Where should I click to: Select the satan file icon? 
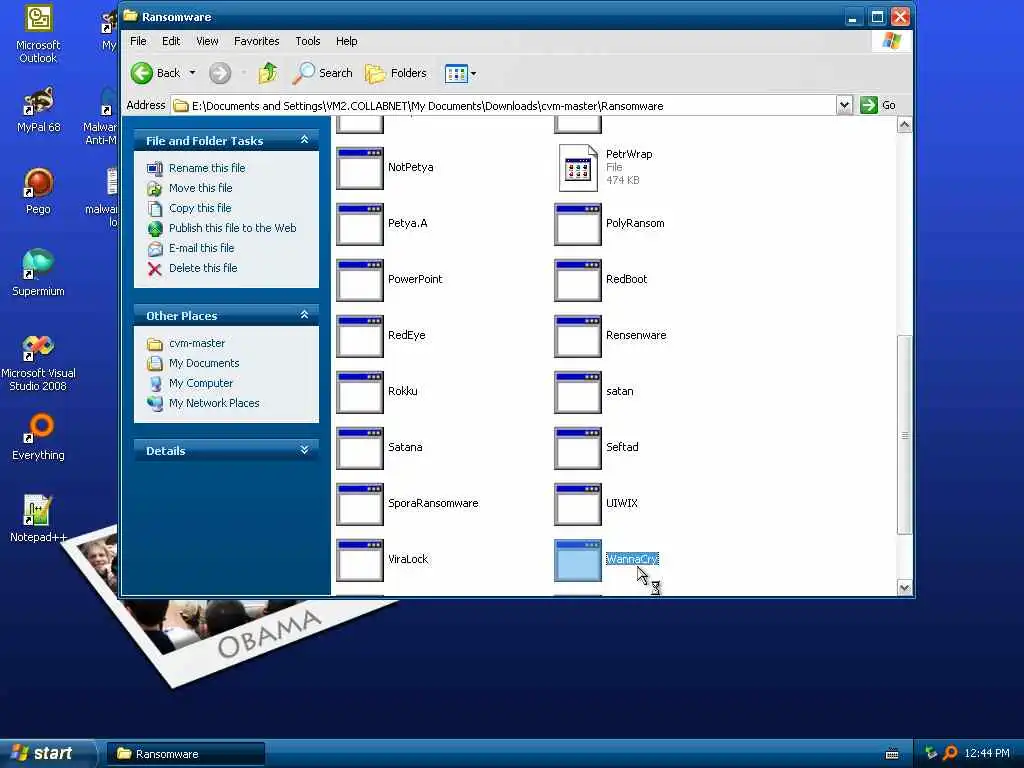[578, 392]
